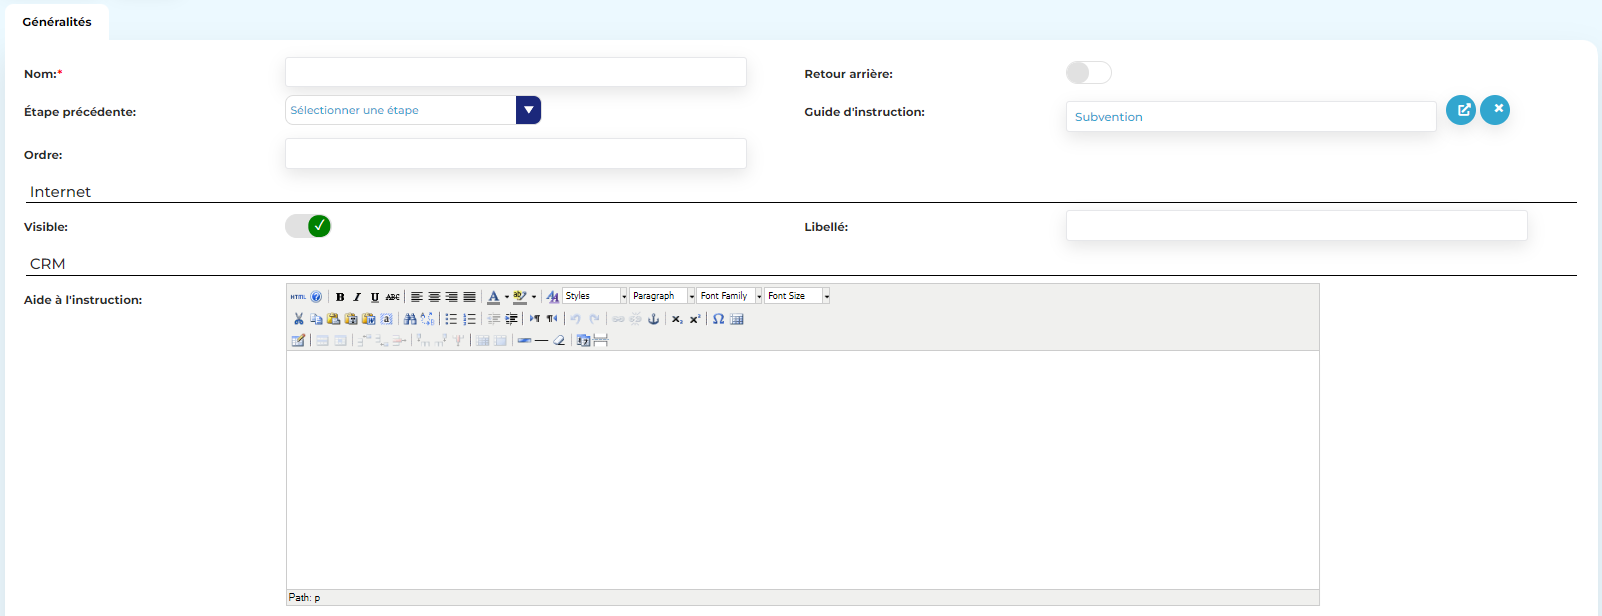Expand the Styles dropdown

click(624, 296)
